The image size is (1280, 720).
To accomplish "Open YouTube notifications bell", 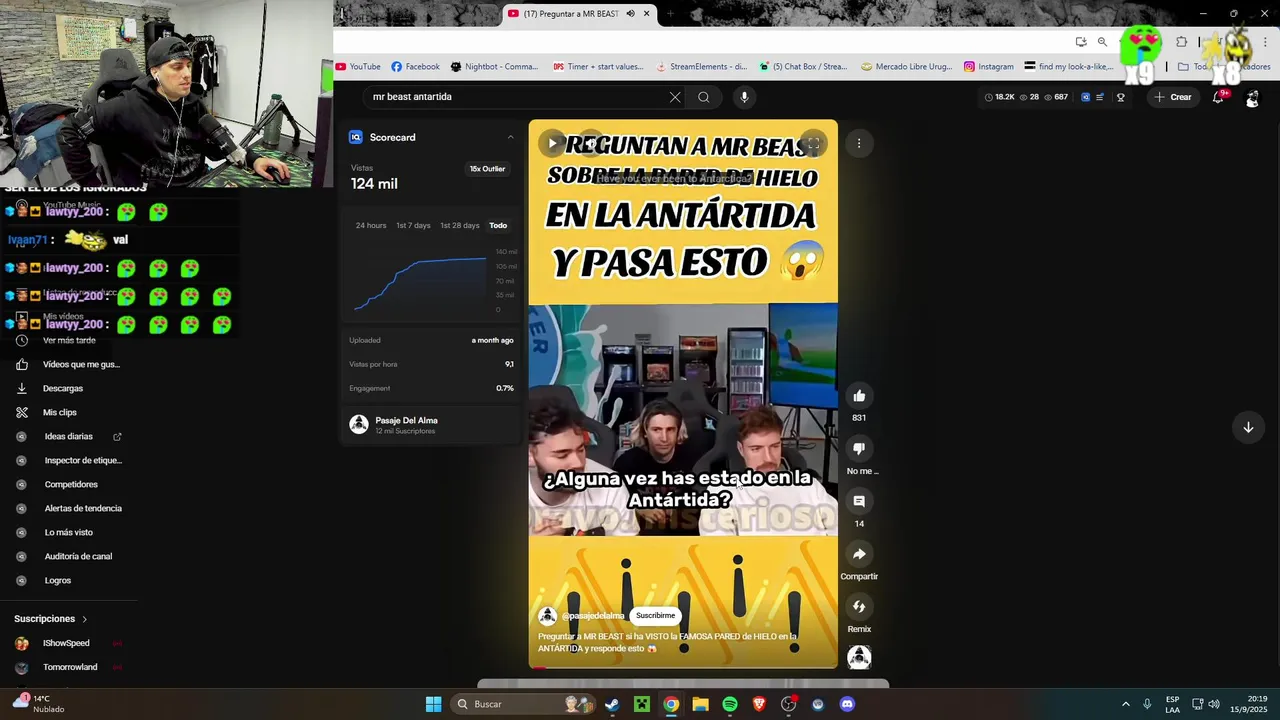I will [x=1218, y=97].
